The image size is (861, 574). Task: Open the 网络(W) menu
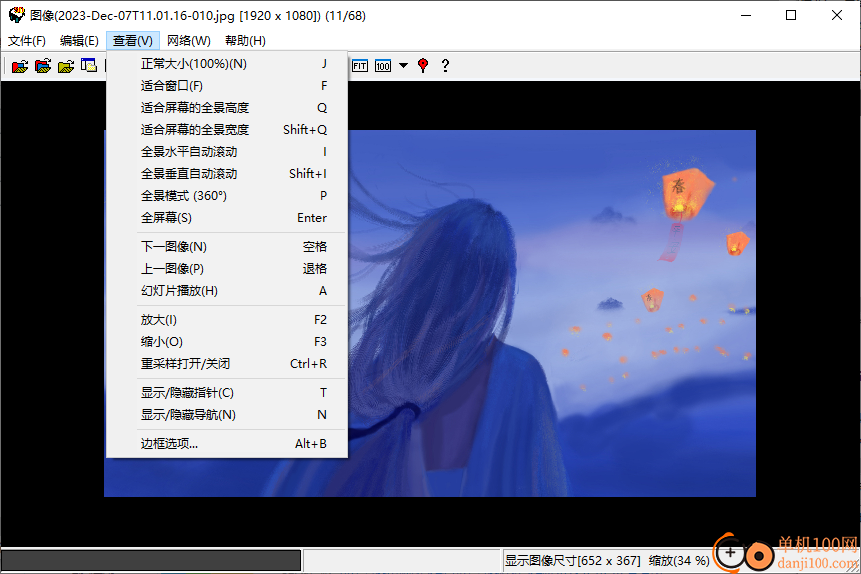(x=188, y=41)
